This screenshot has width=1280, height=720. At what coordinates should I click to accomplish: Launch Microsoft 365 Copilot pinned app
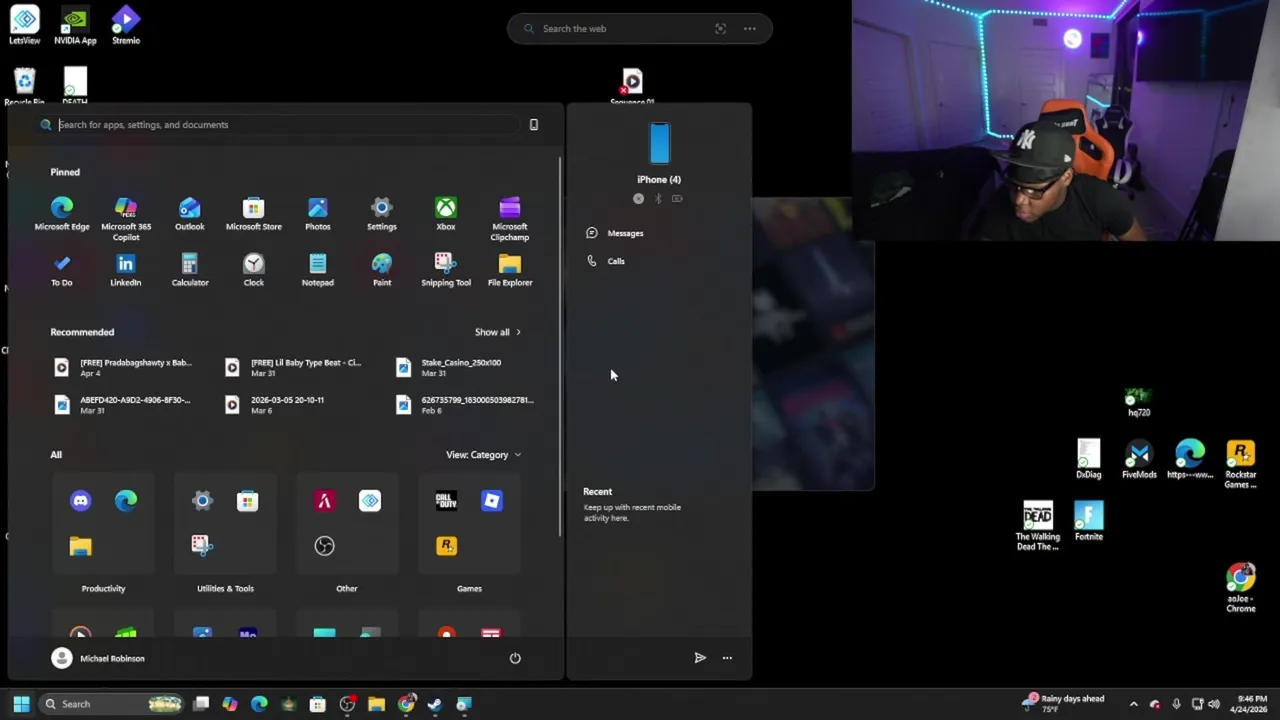click(x=126, y=219)
